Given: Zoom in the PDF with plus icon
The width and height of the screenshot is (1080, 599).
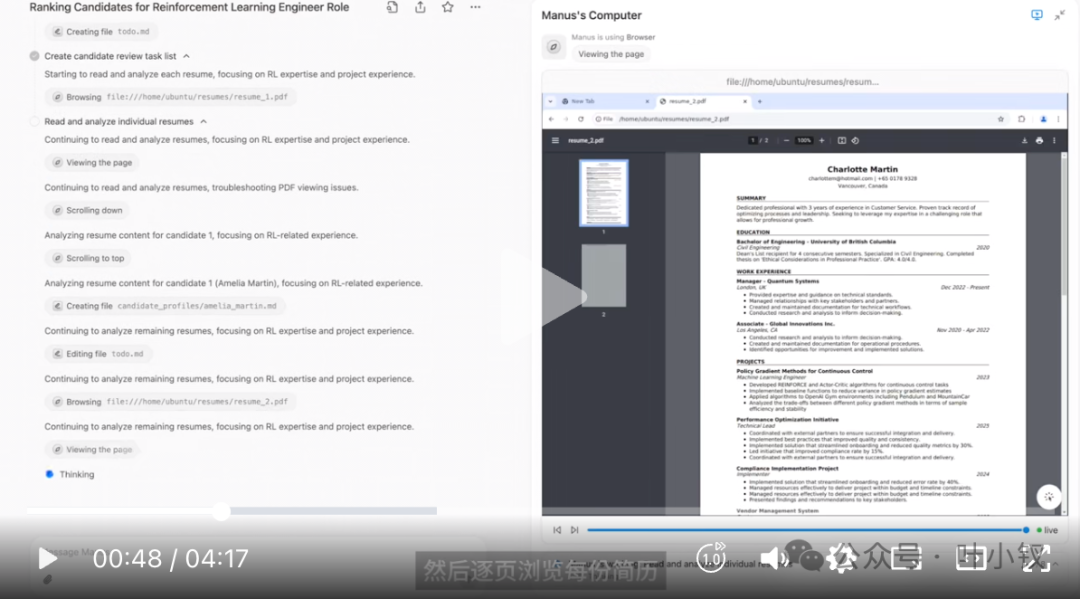Looking at the screenshot, I should coord(822,140).
